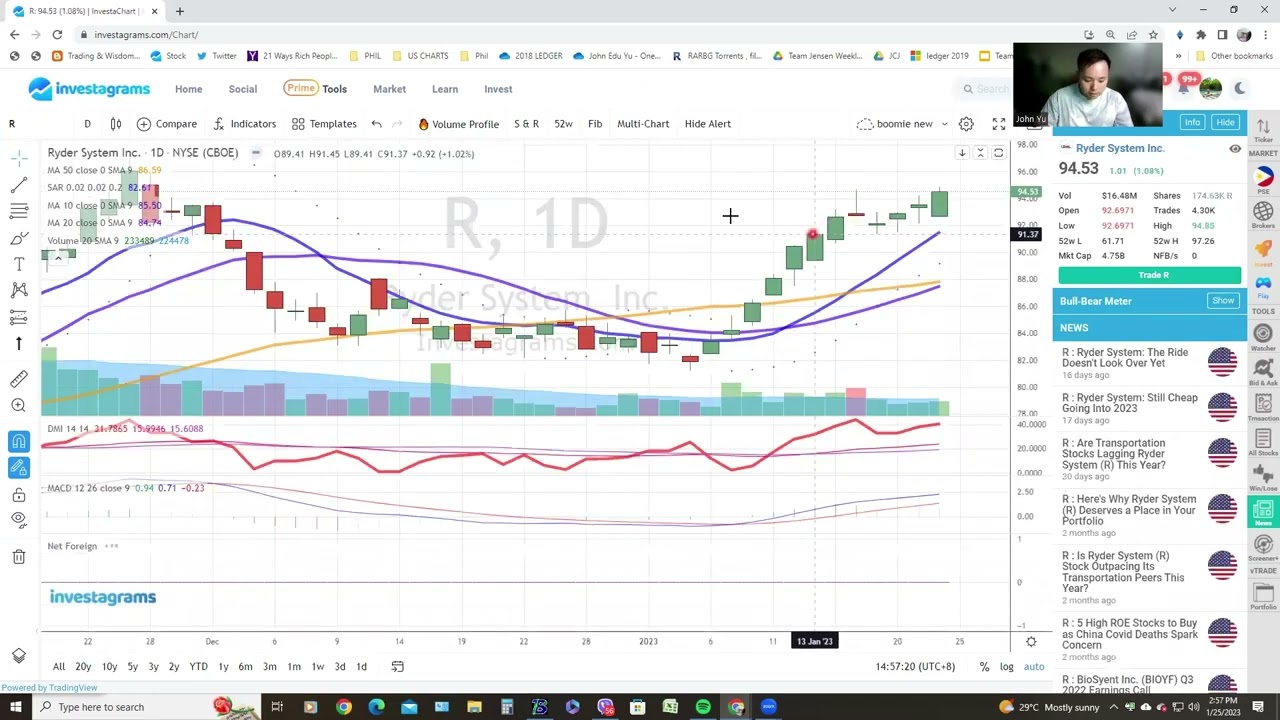
Task: Open the Fibonacci retracement lines tool
Action: (18, 211)
